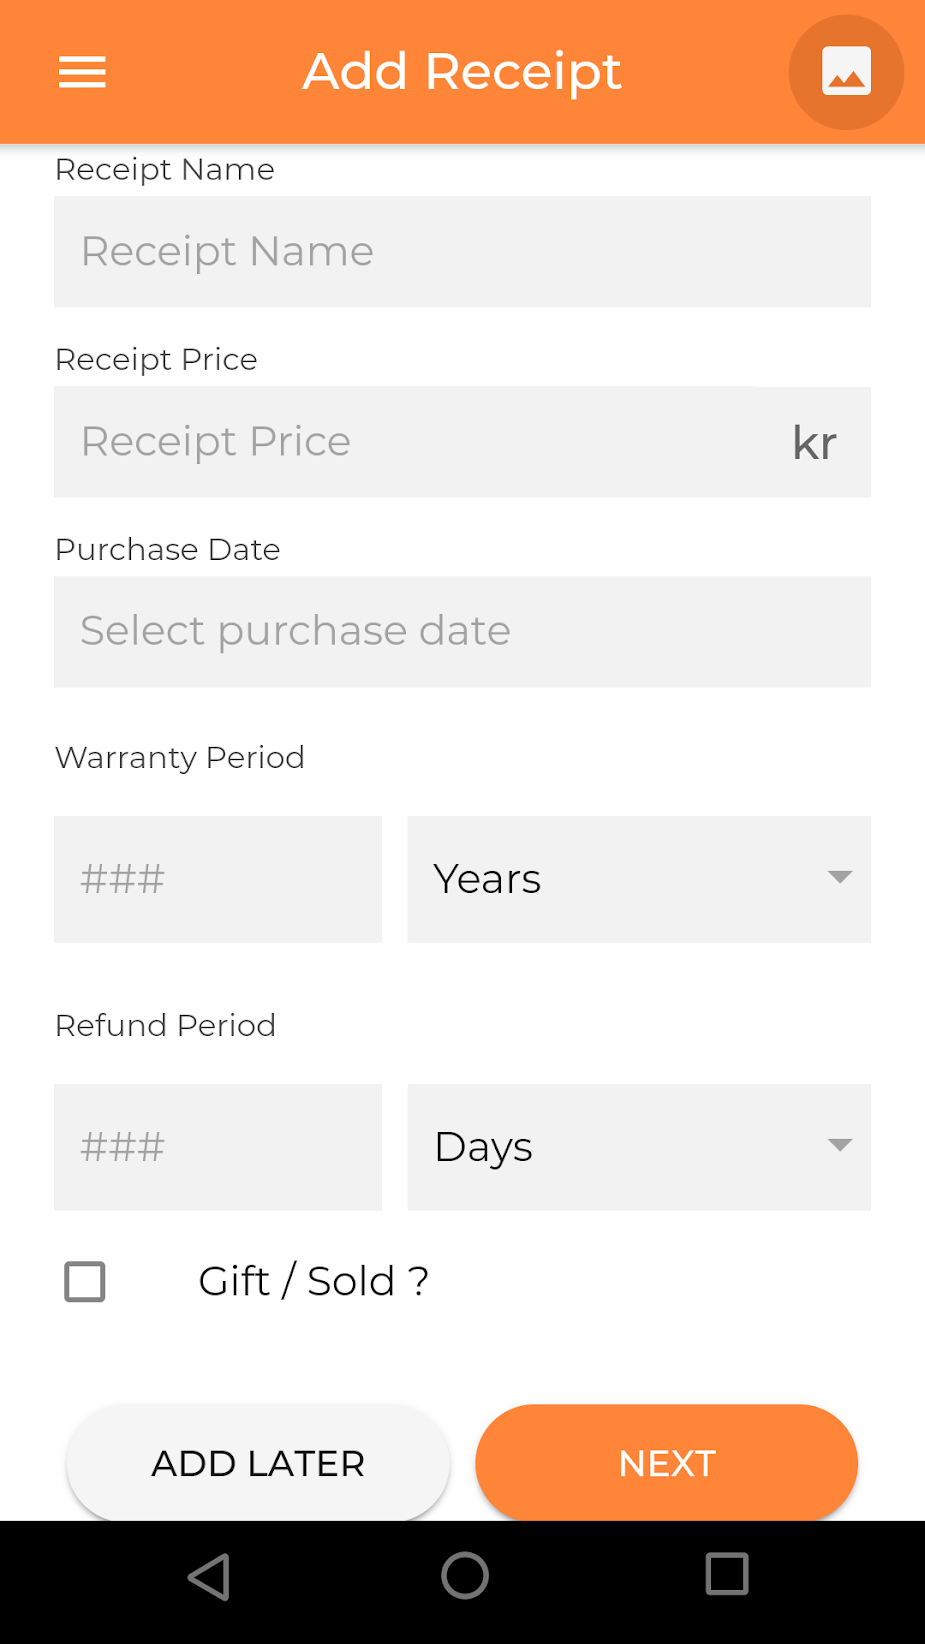This screenshot has height=1644, width=925.
Task: Open the recent apps overview
Action: click(727, 1575)
